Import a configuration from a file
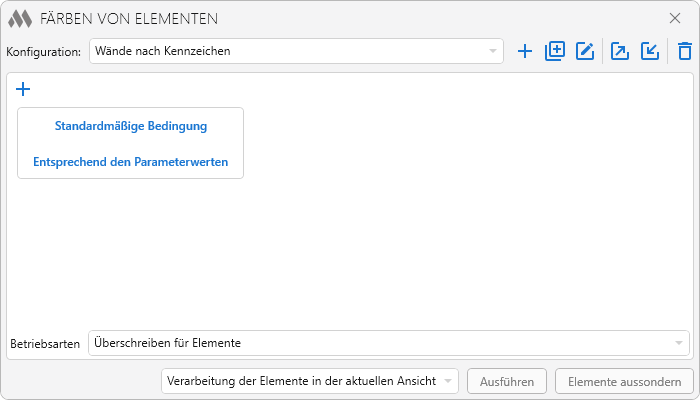Screen dimensions: 700x400 pos(650,51)
